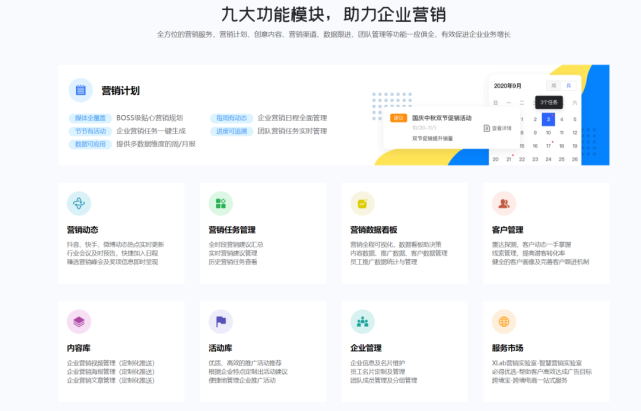The height and width of the screenshot is (411, 641).
Task: Click the 国庆中秋双节促销活动 title
Action: click(x=442, y=118)
